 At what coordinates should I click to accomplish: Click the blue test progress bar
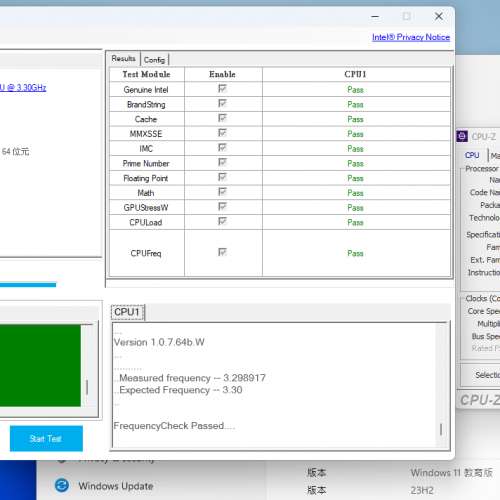click(28, 285)
